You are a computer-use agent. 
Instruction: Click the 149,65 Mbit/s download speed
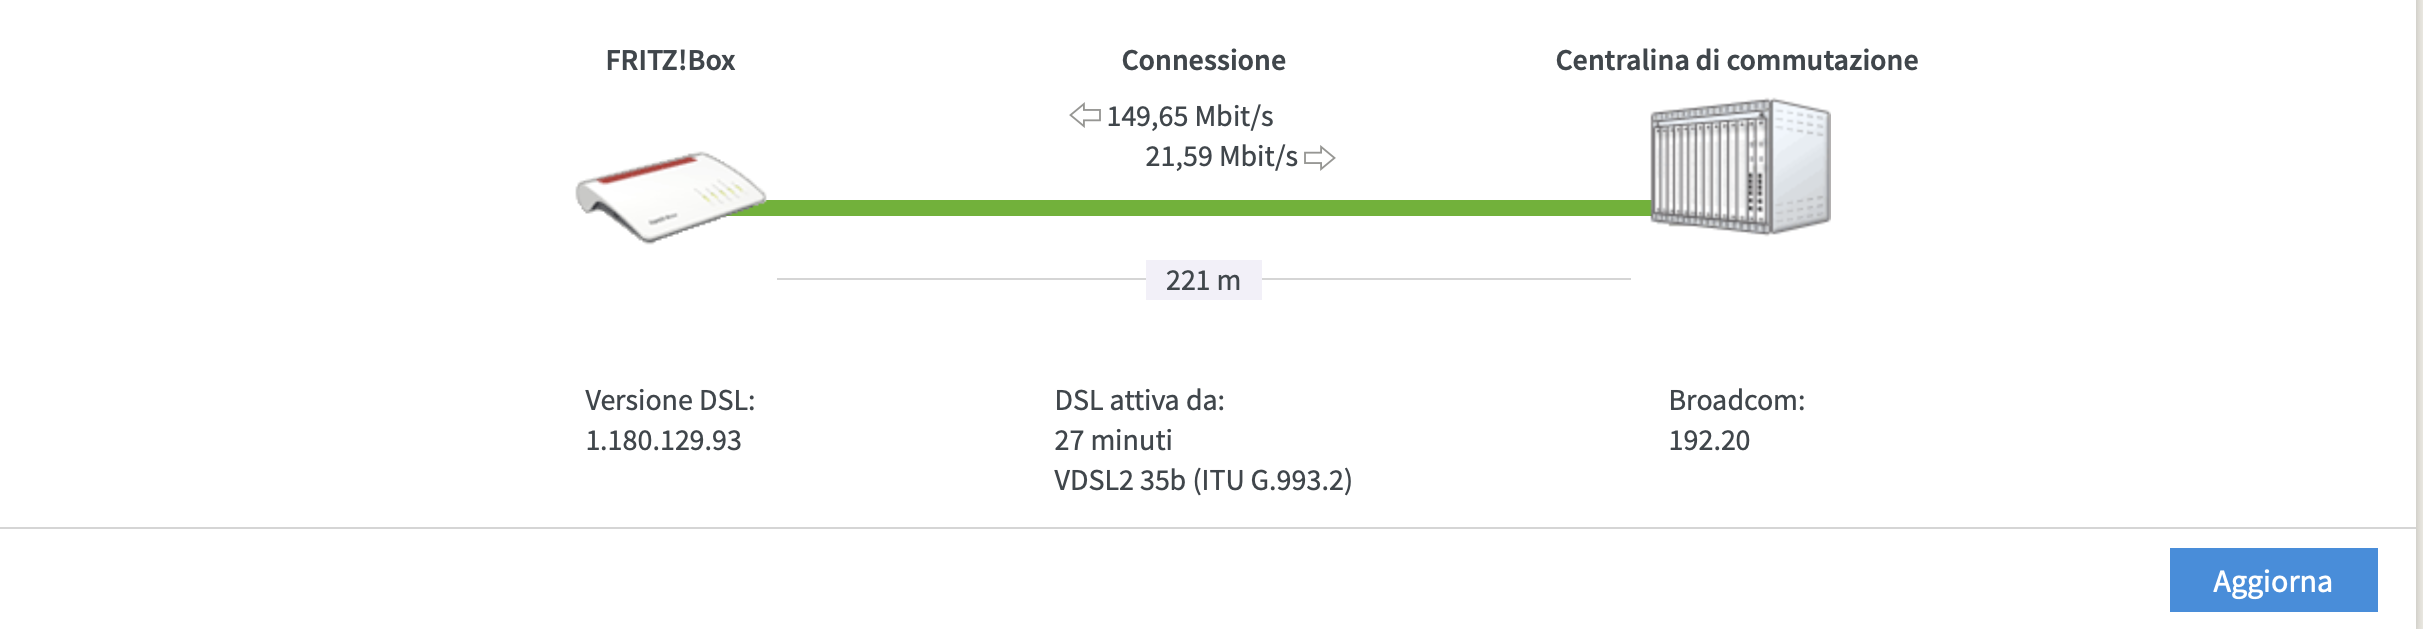tap(1190, 117)
